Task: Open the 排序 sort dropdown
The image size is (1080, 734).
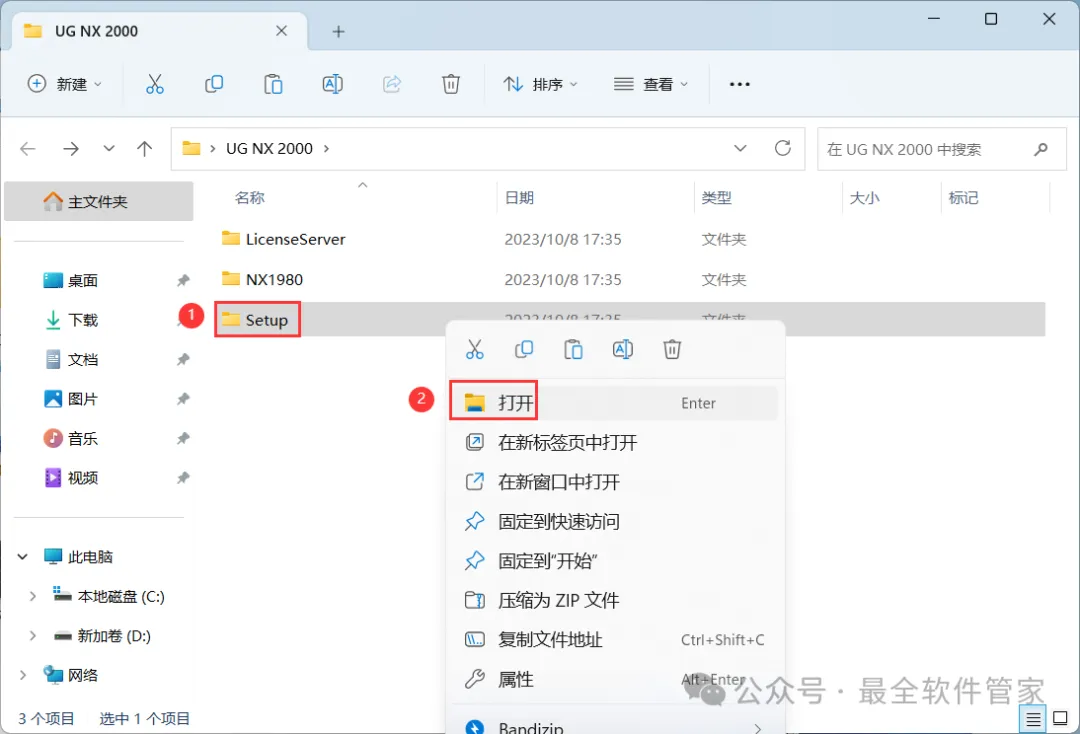Action: pos(540,84)
